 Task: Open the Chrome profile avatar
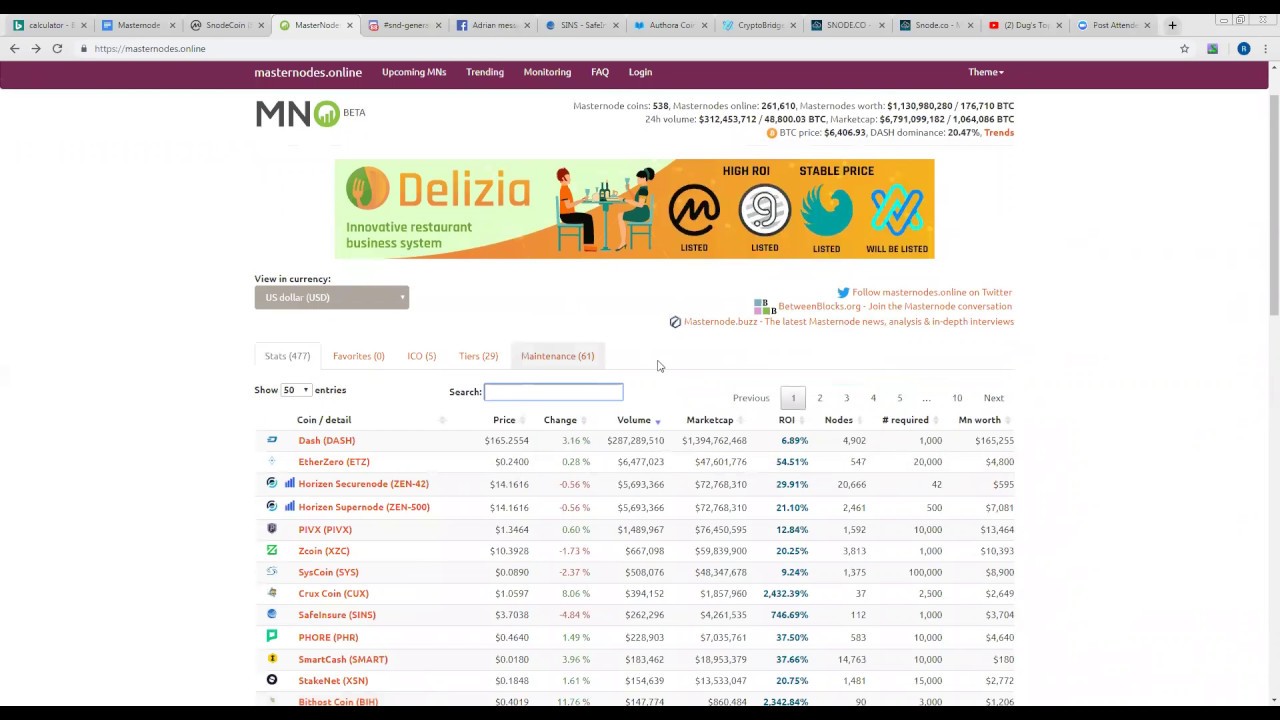pyautogui.click(x=1244, y=48)
